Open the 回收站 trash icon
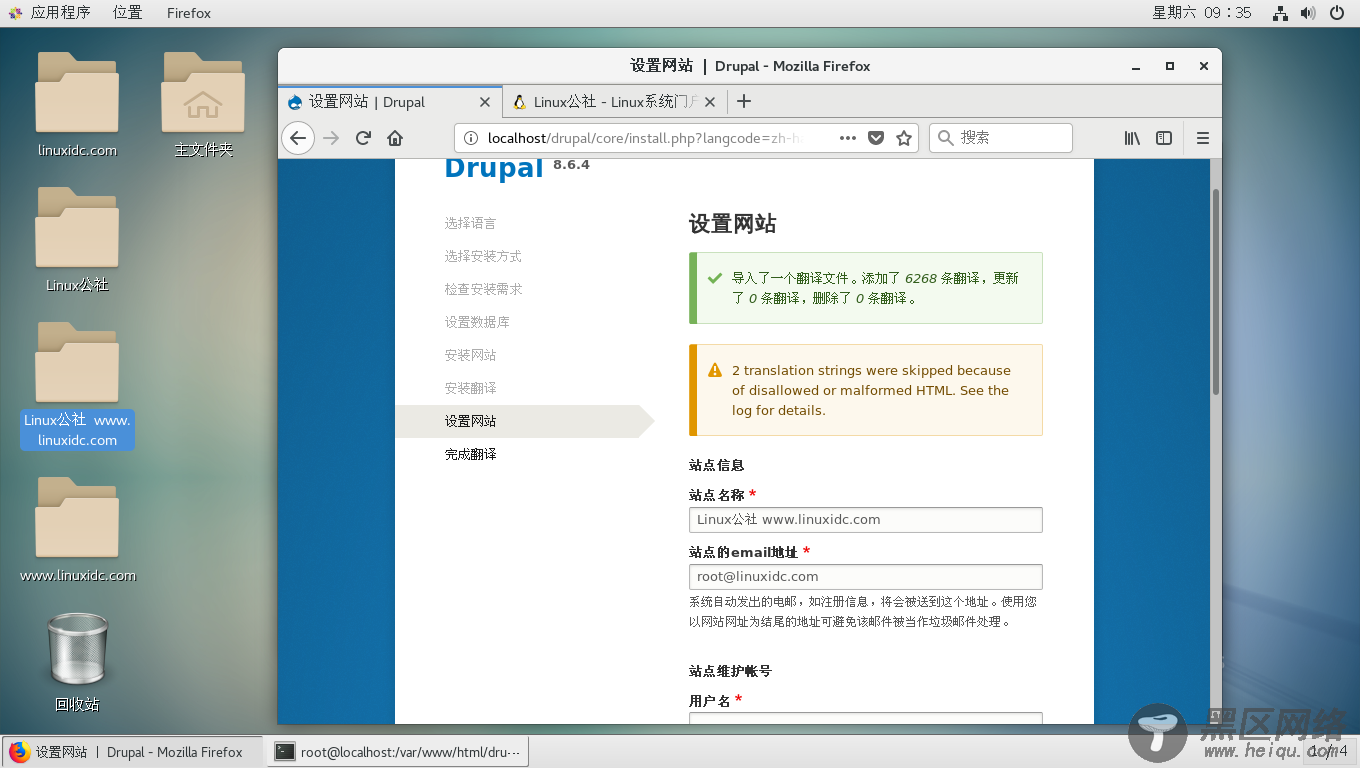Image resolution: width=1360 pixels, height=768 pixels. click(x=77, y=662)
